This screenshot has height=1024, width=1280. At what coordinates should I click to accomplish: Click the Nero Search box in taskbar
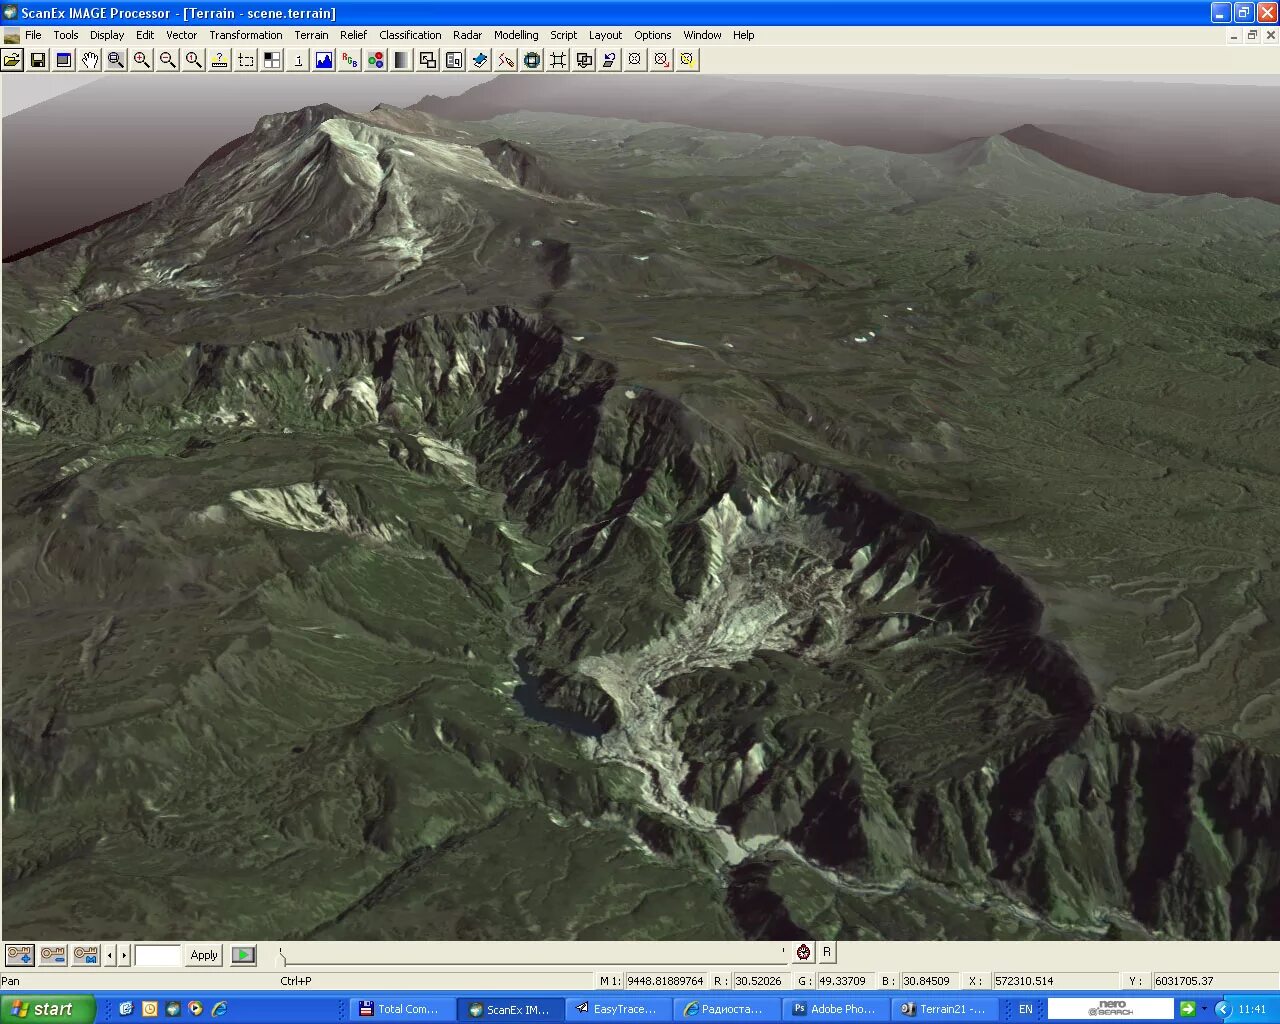pyautogui.click(x=1110, y=1009)
